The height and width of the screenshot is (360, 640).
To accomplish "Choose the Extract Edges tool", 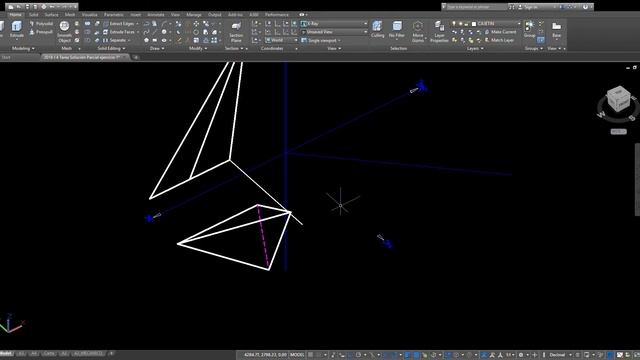I will click(119, 24).
